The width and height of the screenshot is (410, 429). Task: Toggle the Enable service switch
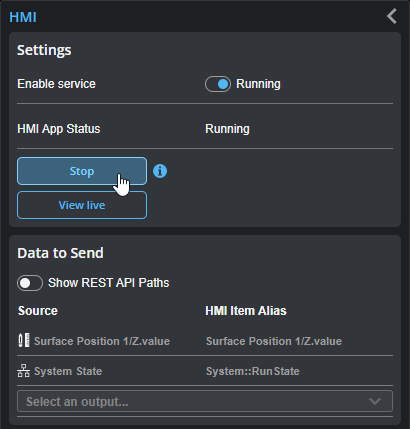pyautogui.click(x=218, y=84)
